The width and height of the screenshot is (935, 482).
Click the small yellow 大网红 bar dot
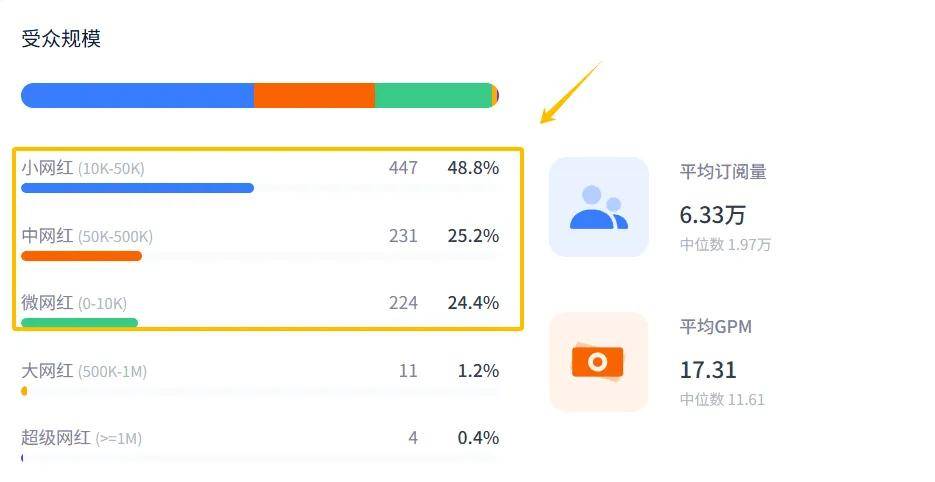pyautogui.click(x=24, y=391)
